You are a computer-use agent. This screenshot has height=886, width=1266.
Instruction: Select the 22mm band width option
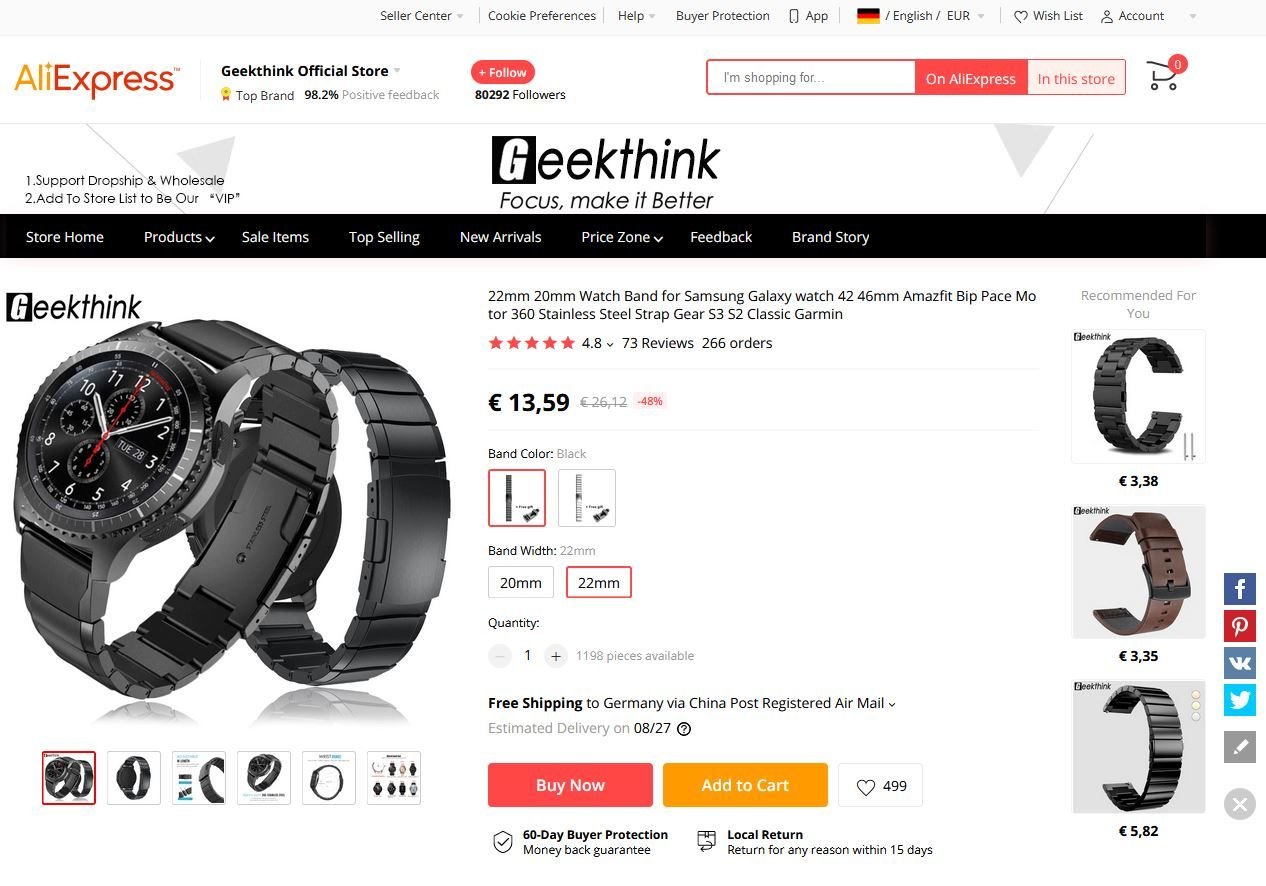coord(599,583)
